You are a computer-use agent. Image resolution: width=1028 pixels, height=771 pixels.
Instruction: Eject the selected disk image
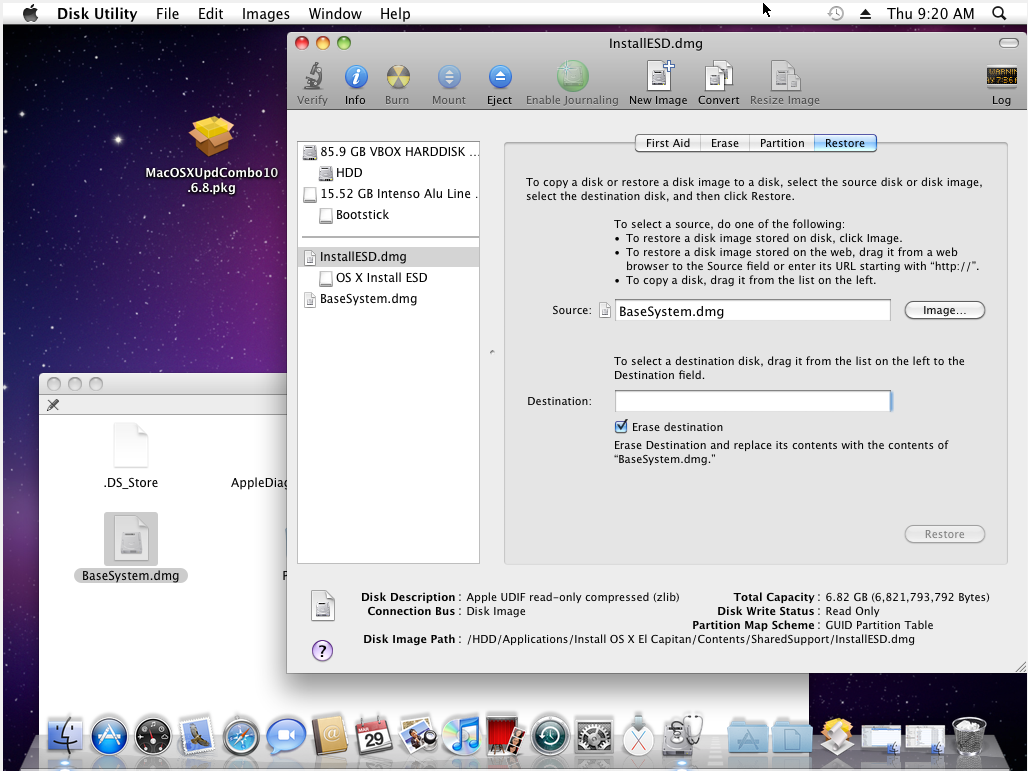tap(499, 78)
